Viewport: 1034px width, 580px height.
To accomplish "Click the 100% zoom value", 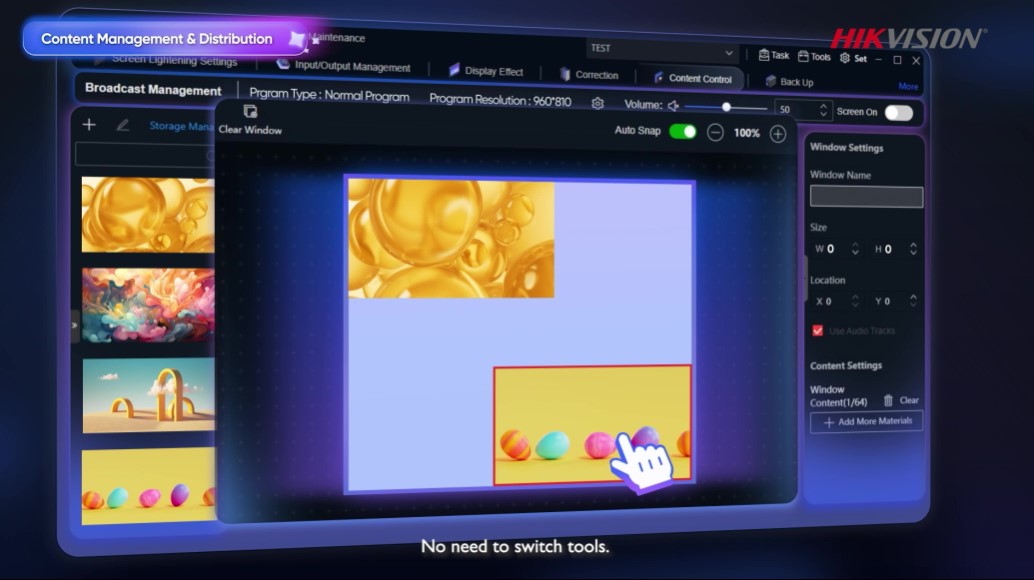I will pyautogui.click(x=746, y=133).
